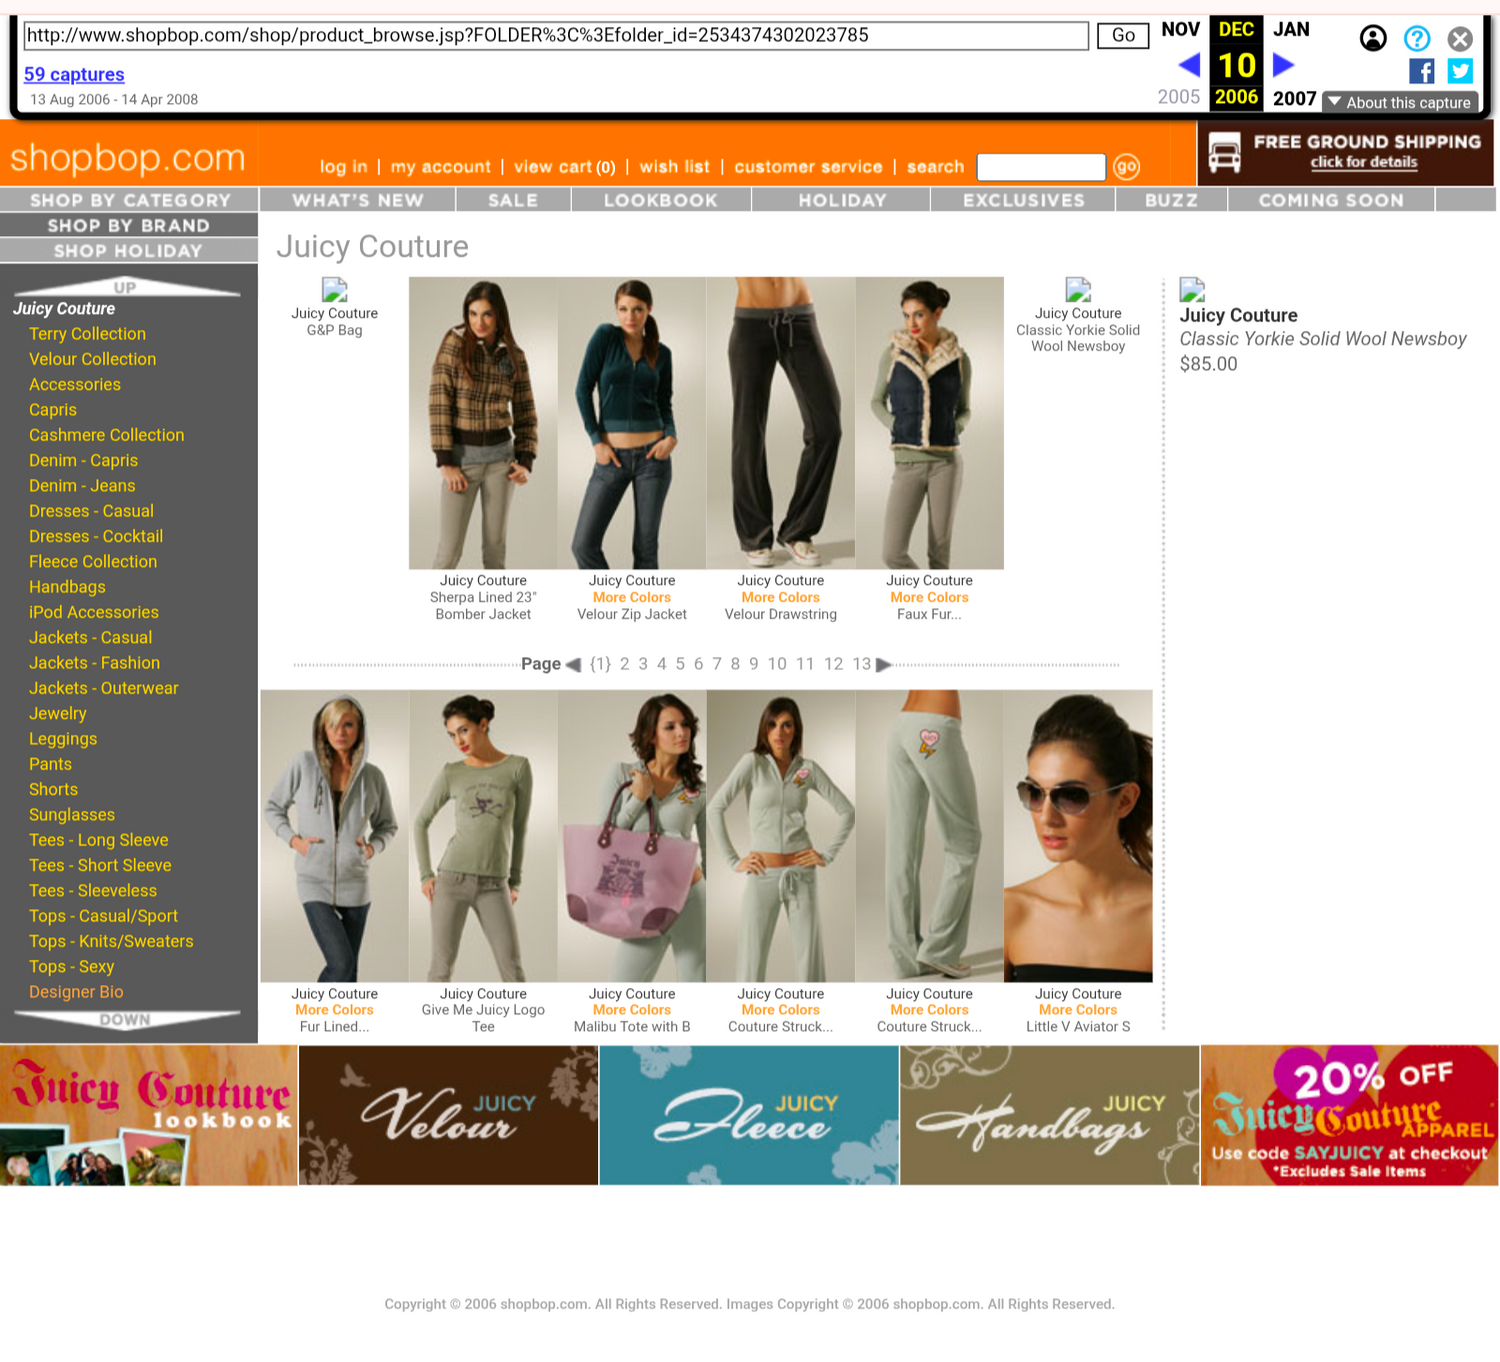Screen dimensions: 1500x1362
Task: Open Juicy Velour banner
Action: [448, 1116]
